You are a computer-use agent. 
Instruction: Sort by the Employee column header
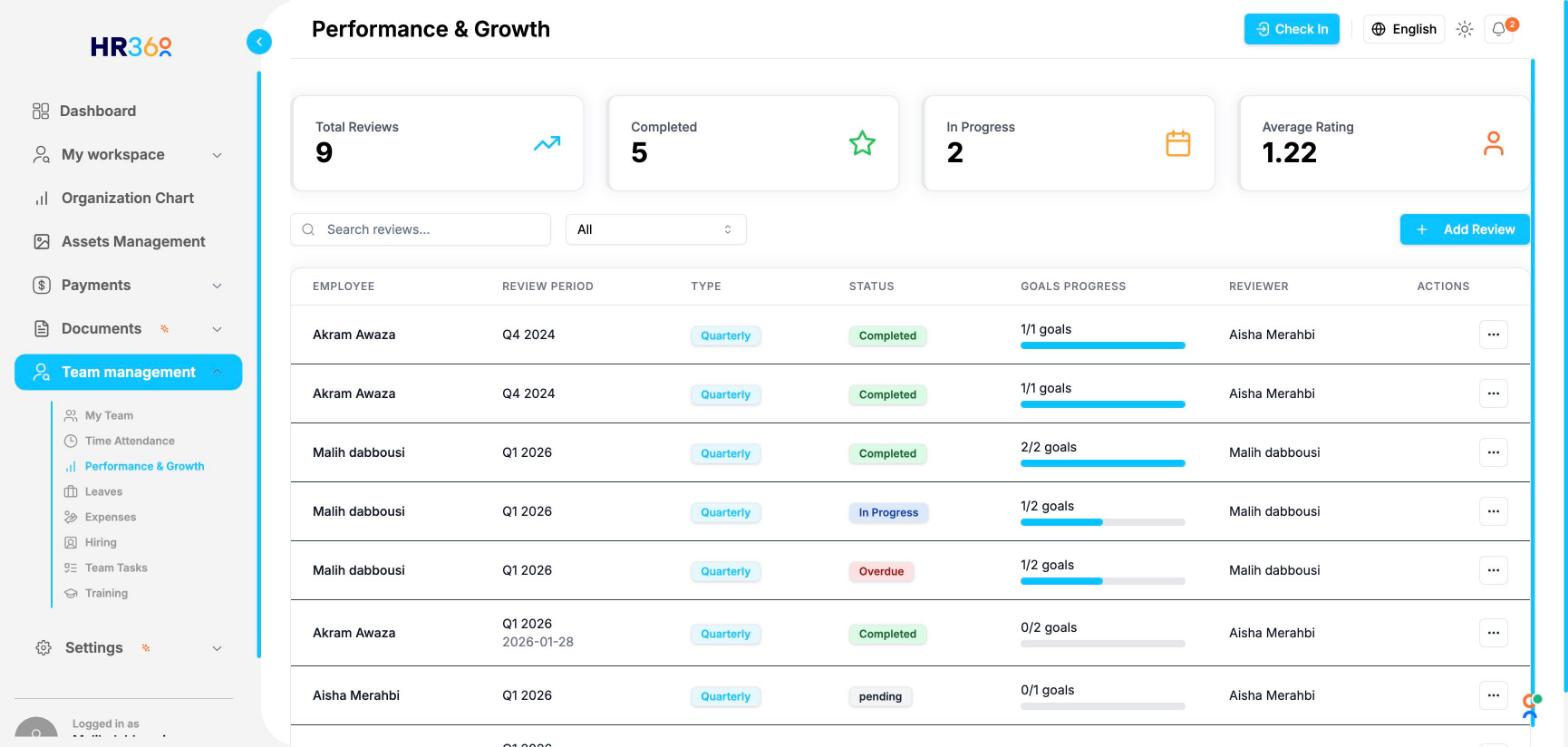point(343,286)
